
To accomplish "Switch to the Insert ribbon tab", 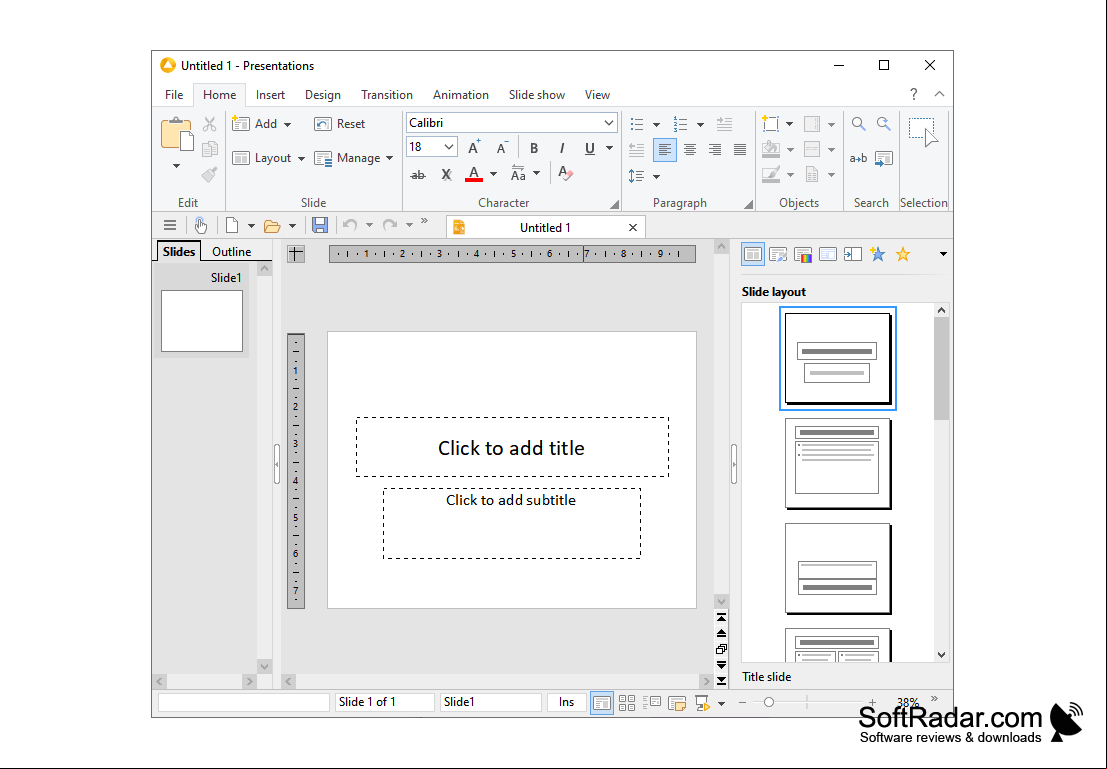I will pos(270,95).
